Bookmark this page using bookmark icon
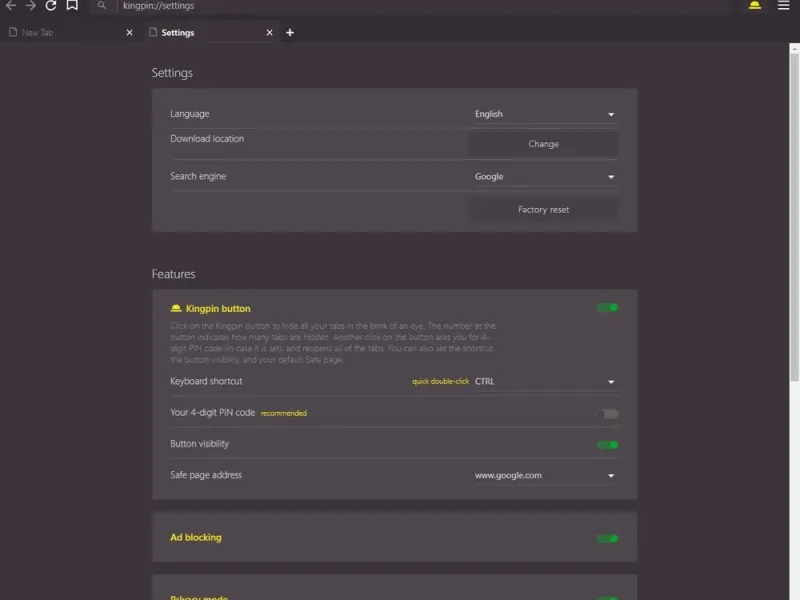The image size is (800, 600). point(72,6)
